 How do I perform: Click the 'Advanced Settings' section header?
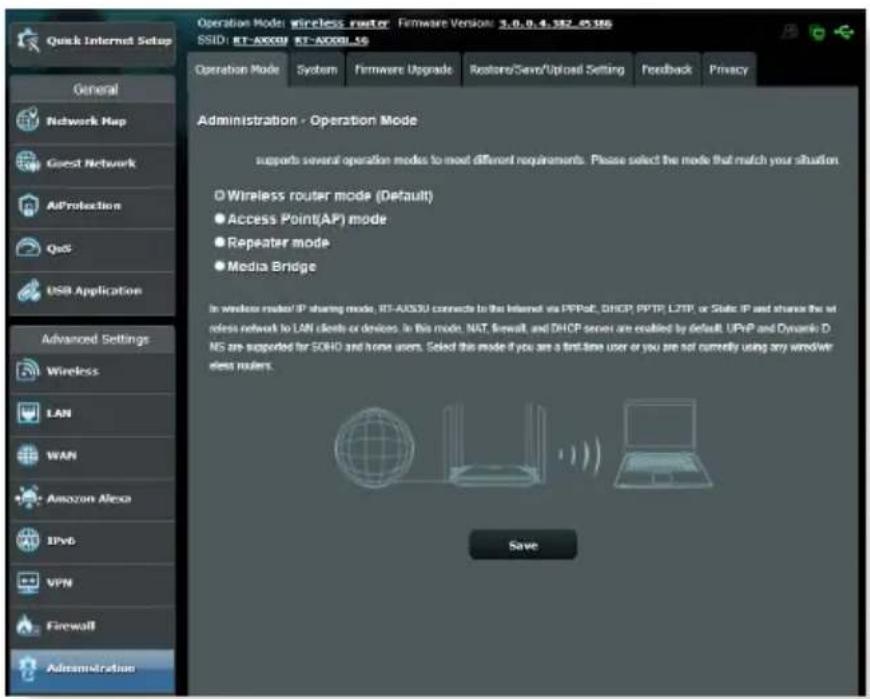[95, 339]
